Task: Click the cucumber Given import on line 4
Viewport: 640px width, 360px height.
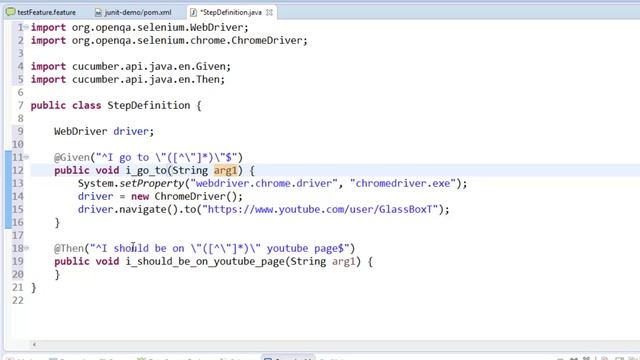Action: click(x=131, y=66)
